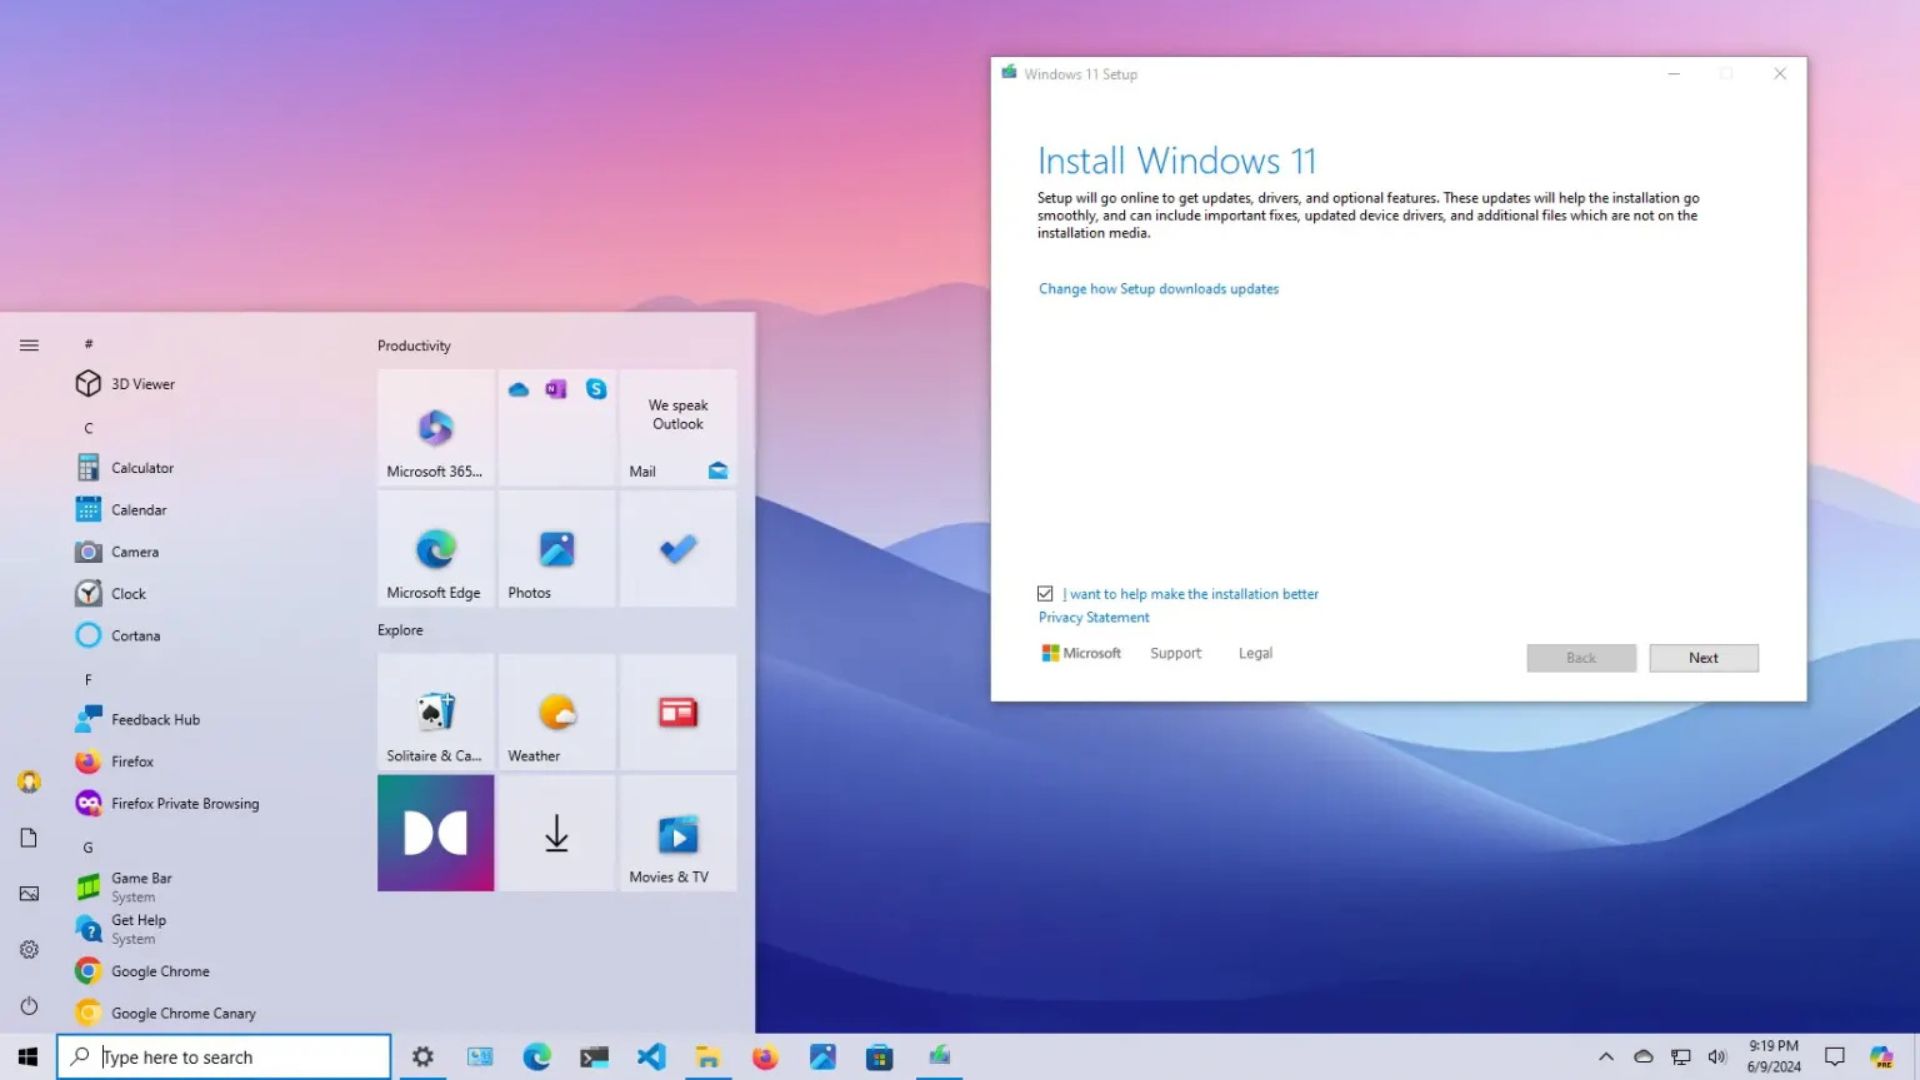Click the 'C' section header to jump alphabetically
1920x1080 pixels.
point(89,427)
